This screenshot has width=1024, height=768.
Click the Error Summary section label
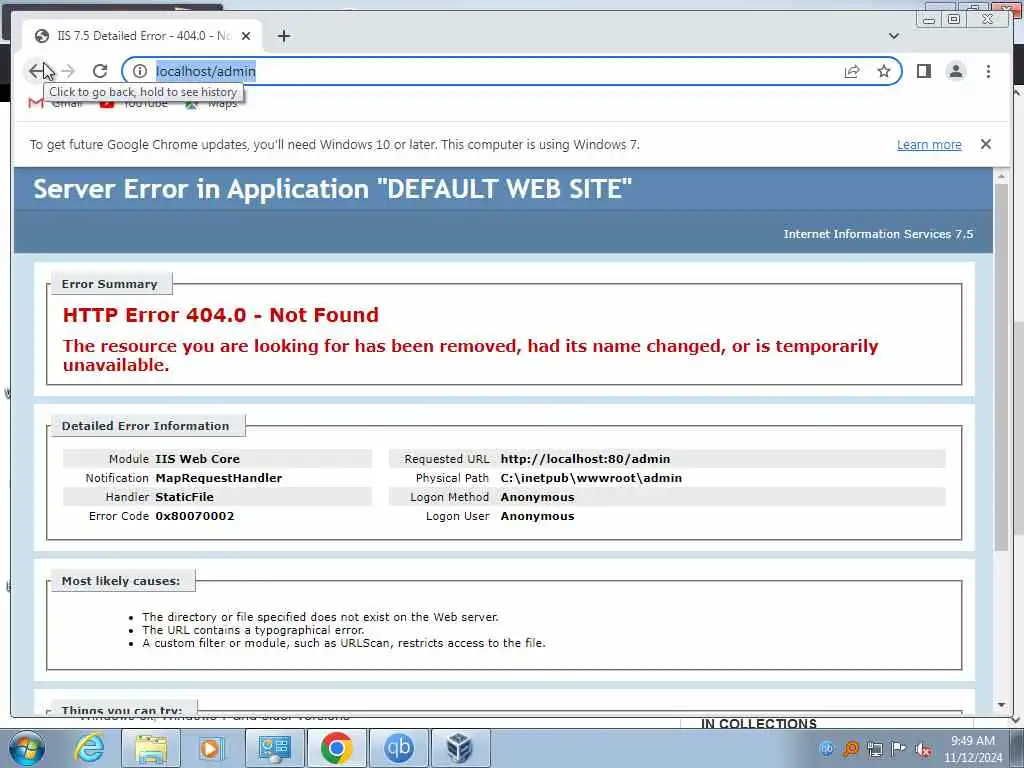(110, 284)
